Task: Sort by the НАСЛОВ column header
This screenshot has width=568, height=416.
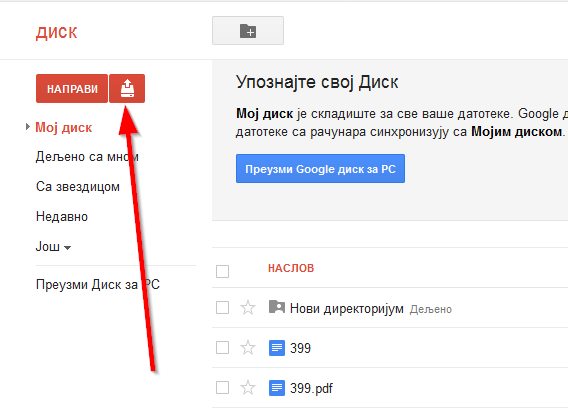Action: (291, 269)
